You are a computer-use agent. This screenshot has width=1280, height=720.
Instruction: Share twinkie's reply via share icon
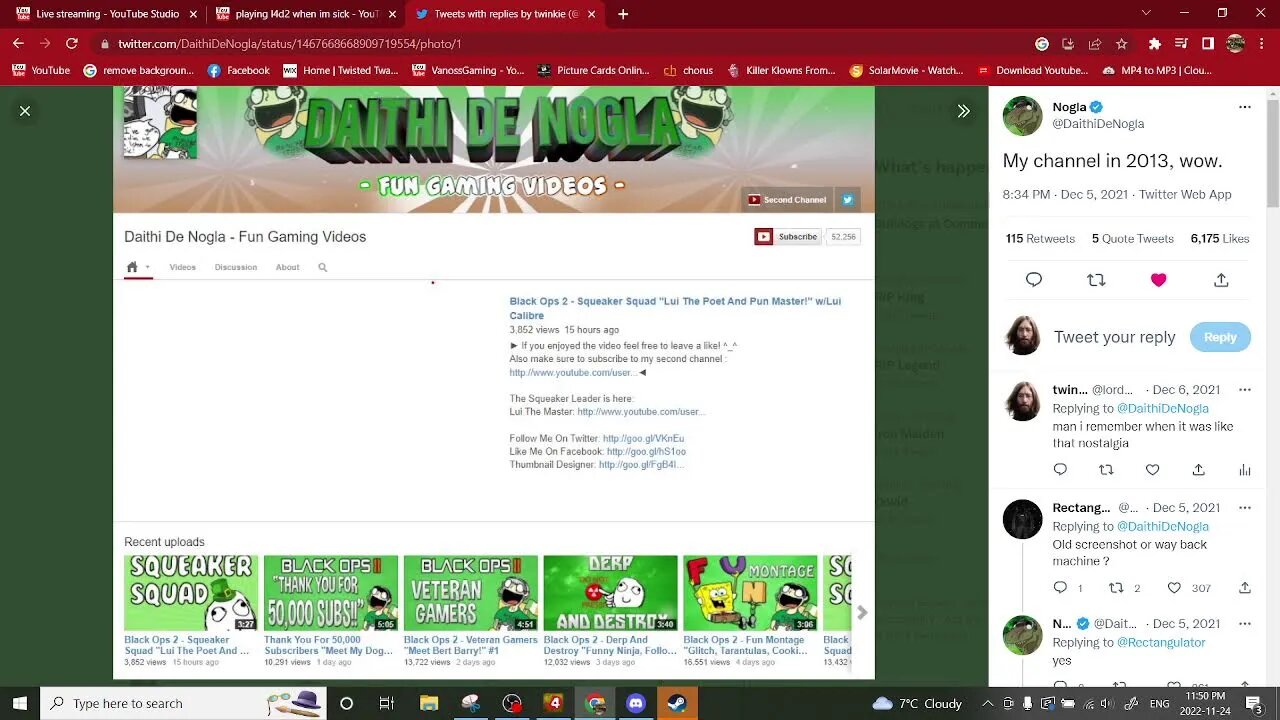pyautogui.click(x=1198, y=470)
